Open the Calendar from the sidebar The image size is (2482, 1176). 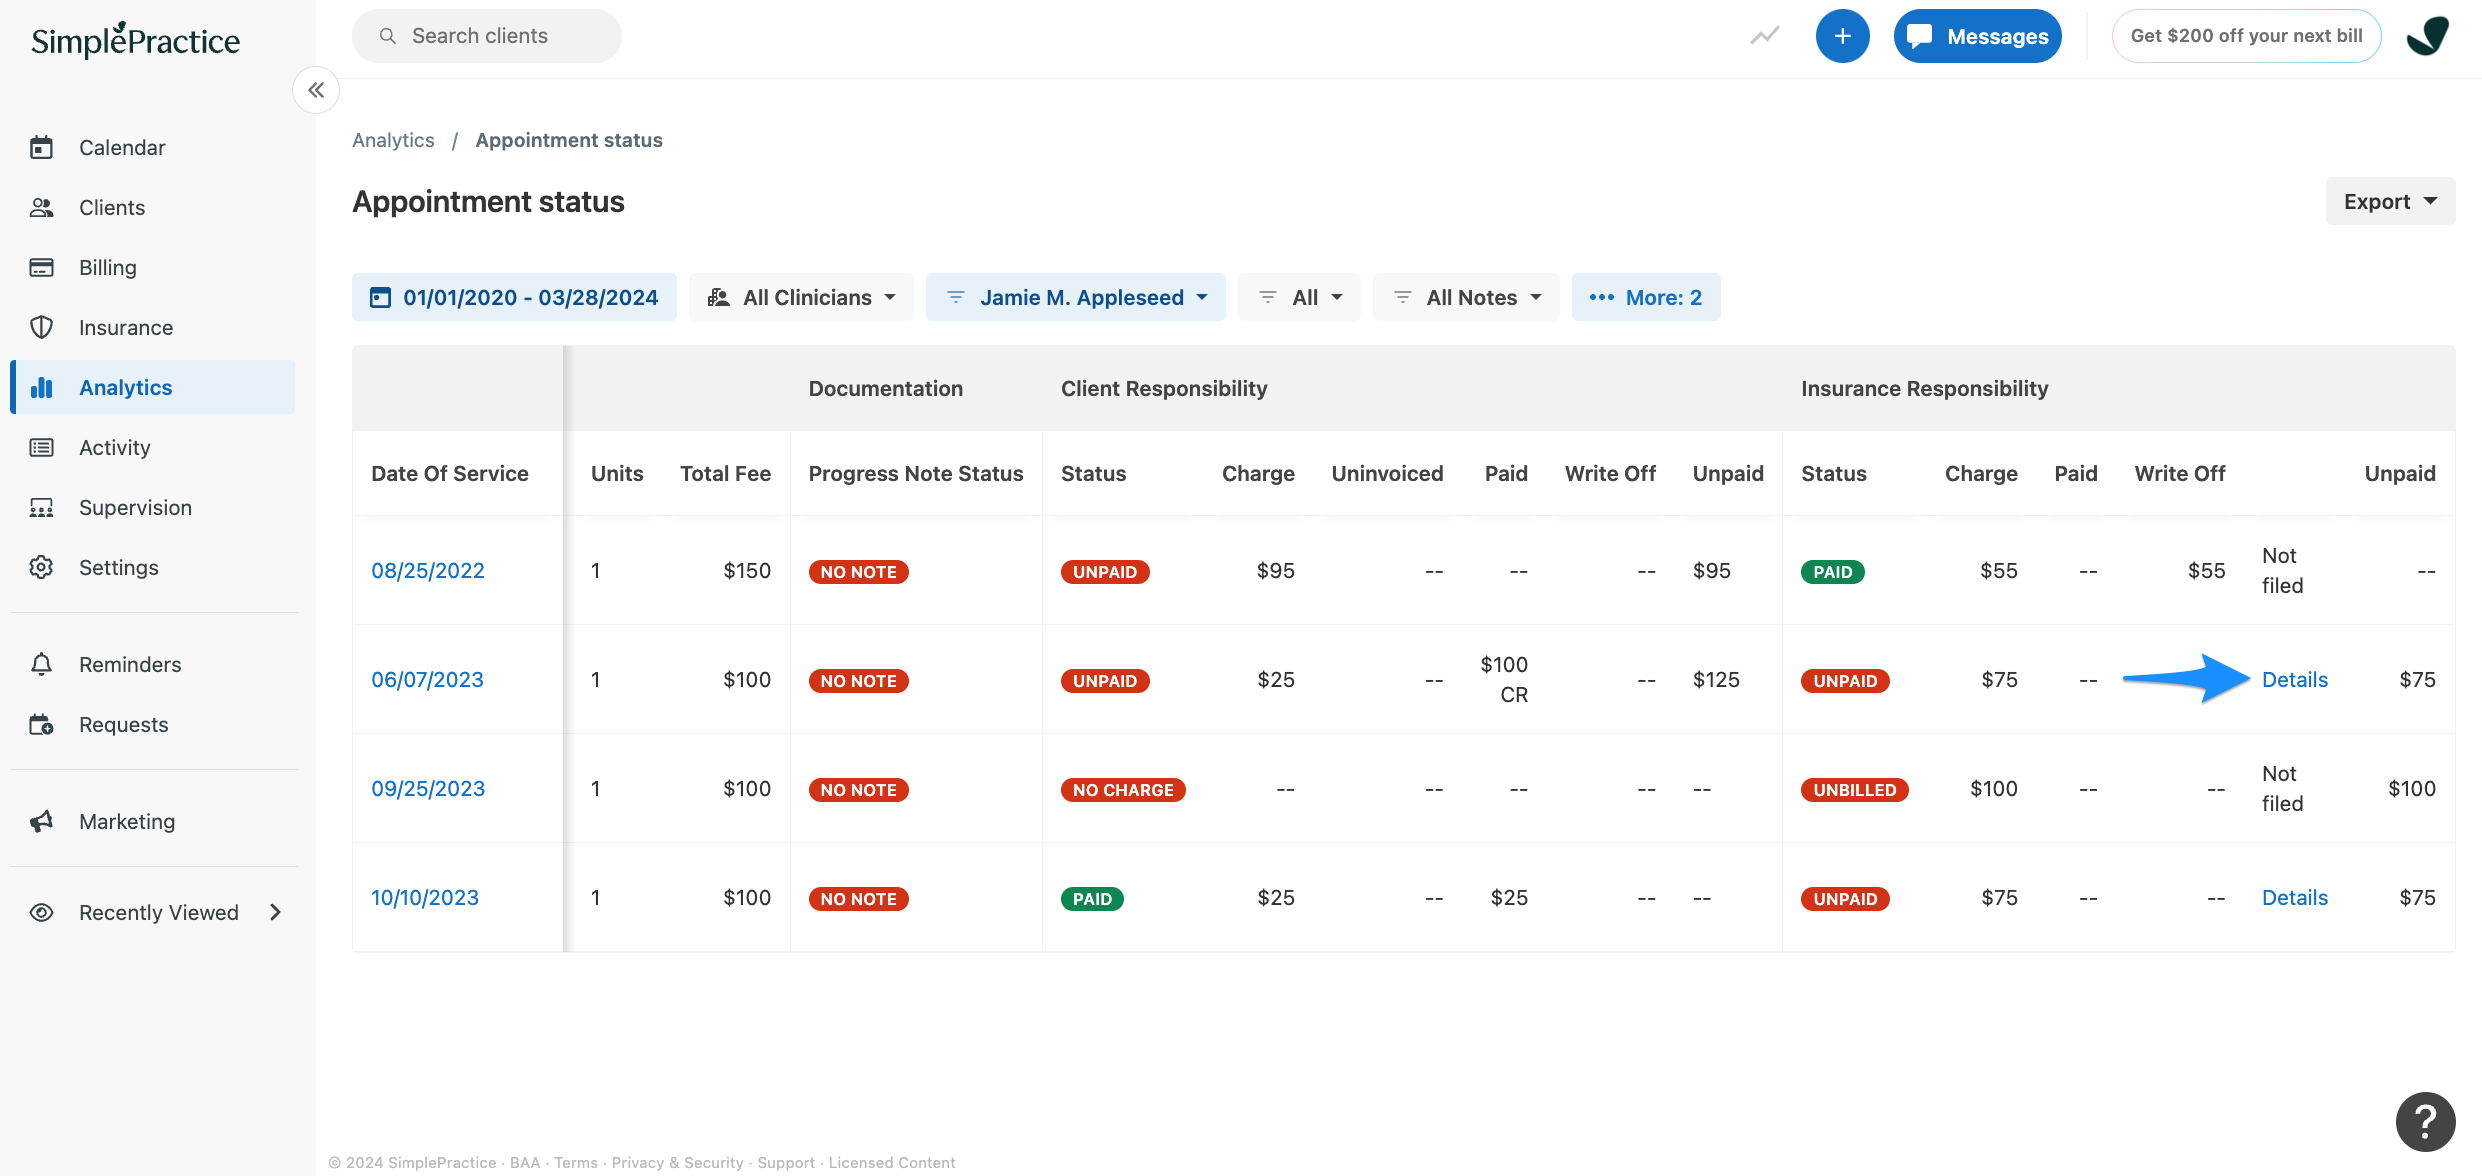pyautogui.click(x=122, y=147)
